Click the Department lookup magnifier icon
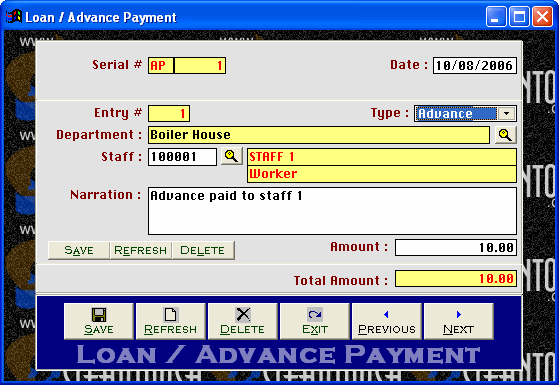 point(506,135)
